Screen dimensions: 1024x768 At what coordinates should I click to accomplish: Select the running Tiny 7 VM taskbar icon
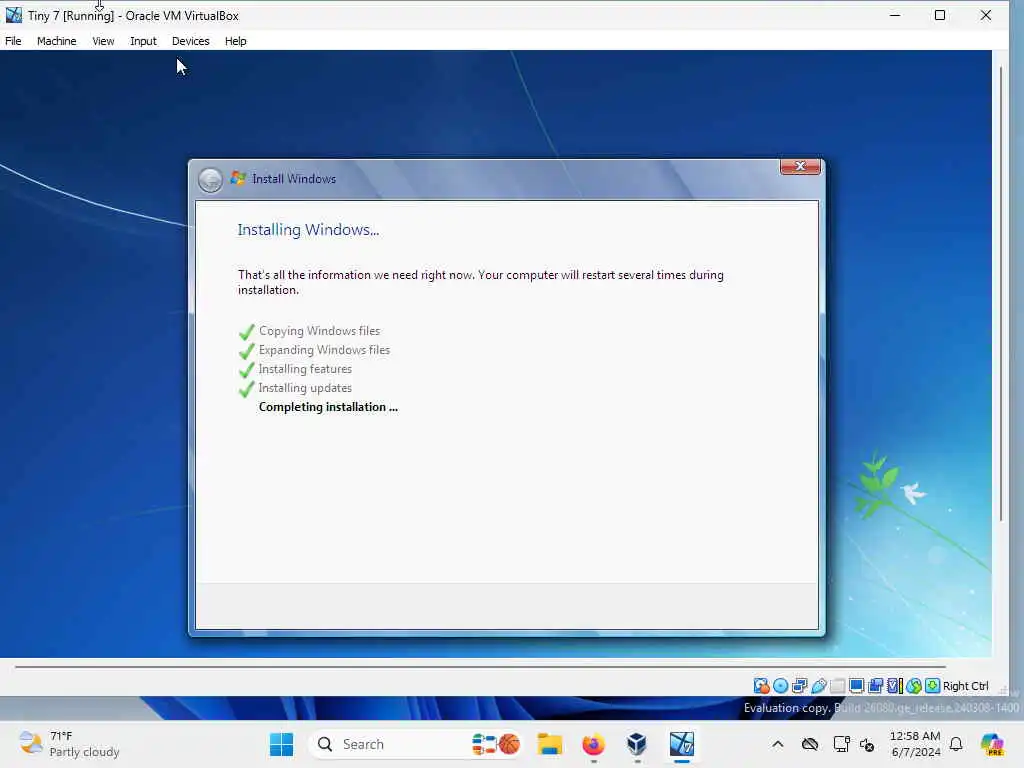point(681,744)
